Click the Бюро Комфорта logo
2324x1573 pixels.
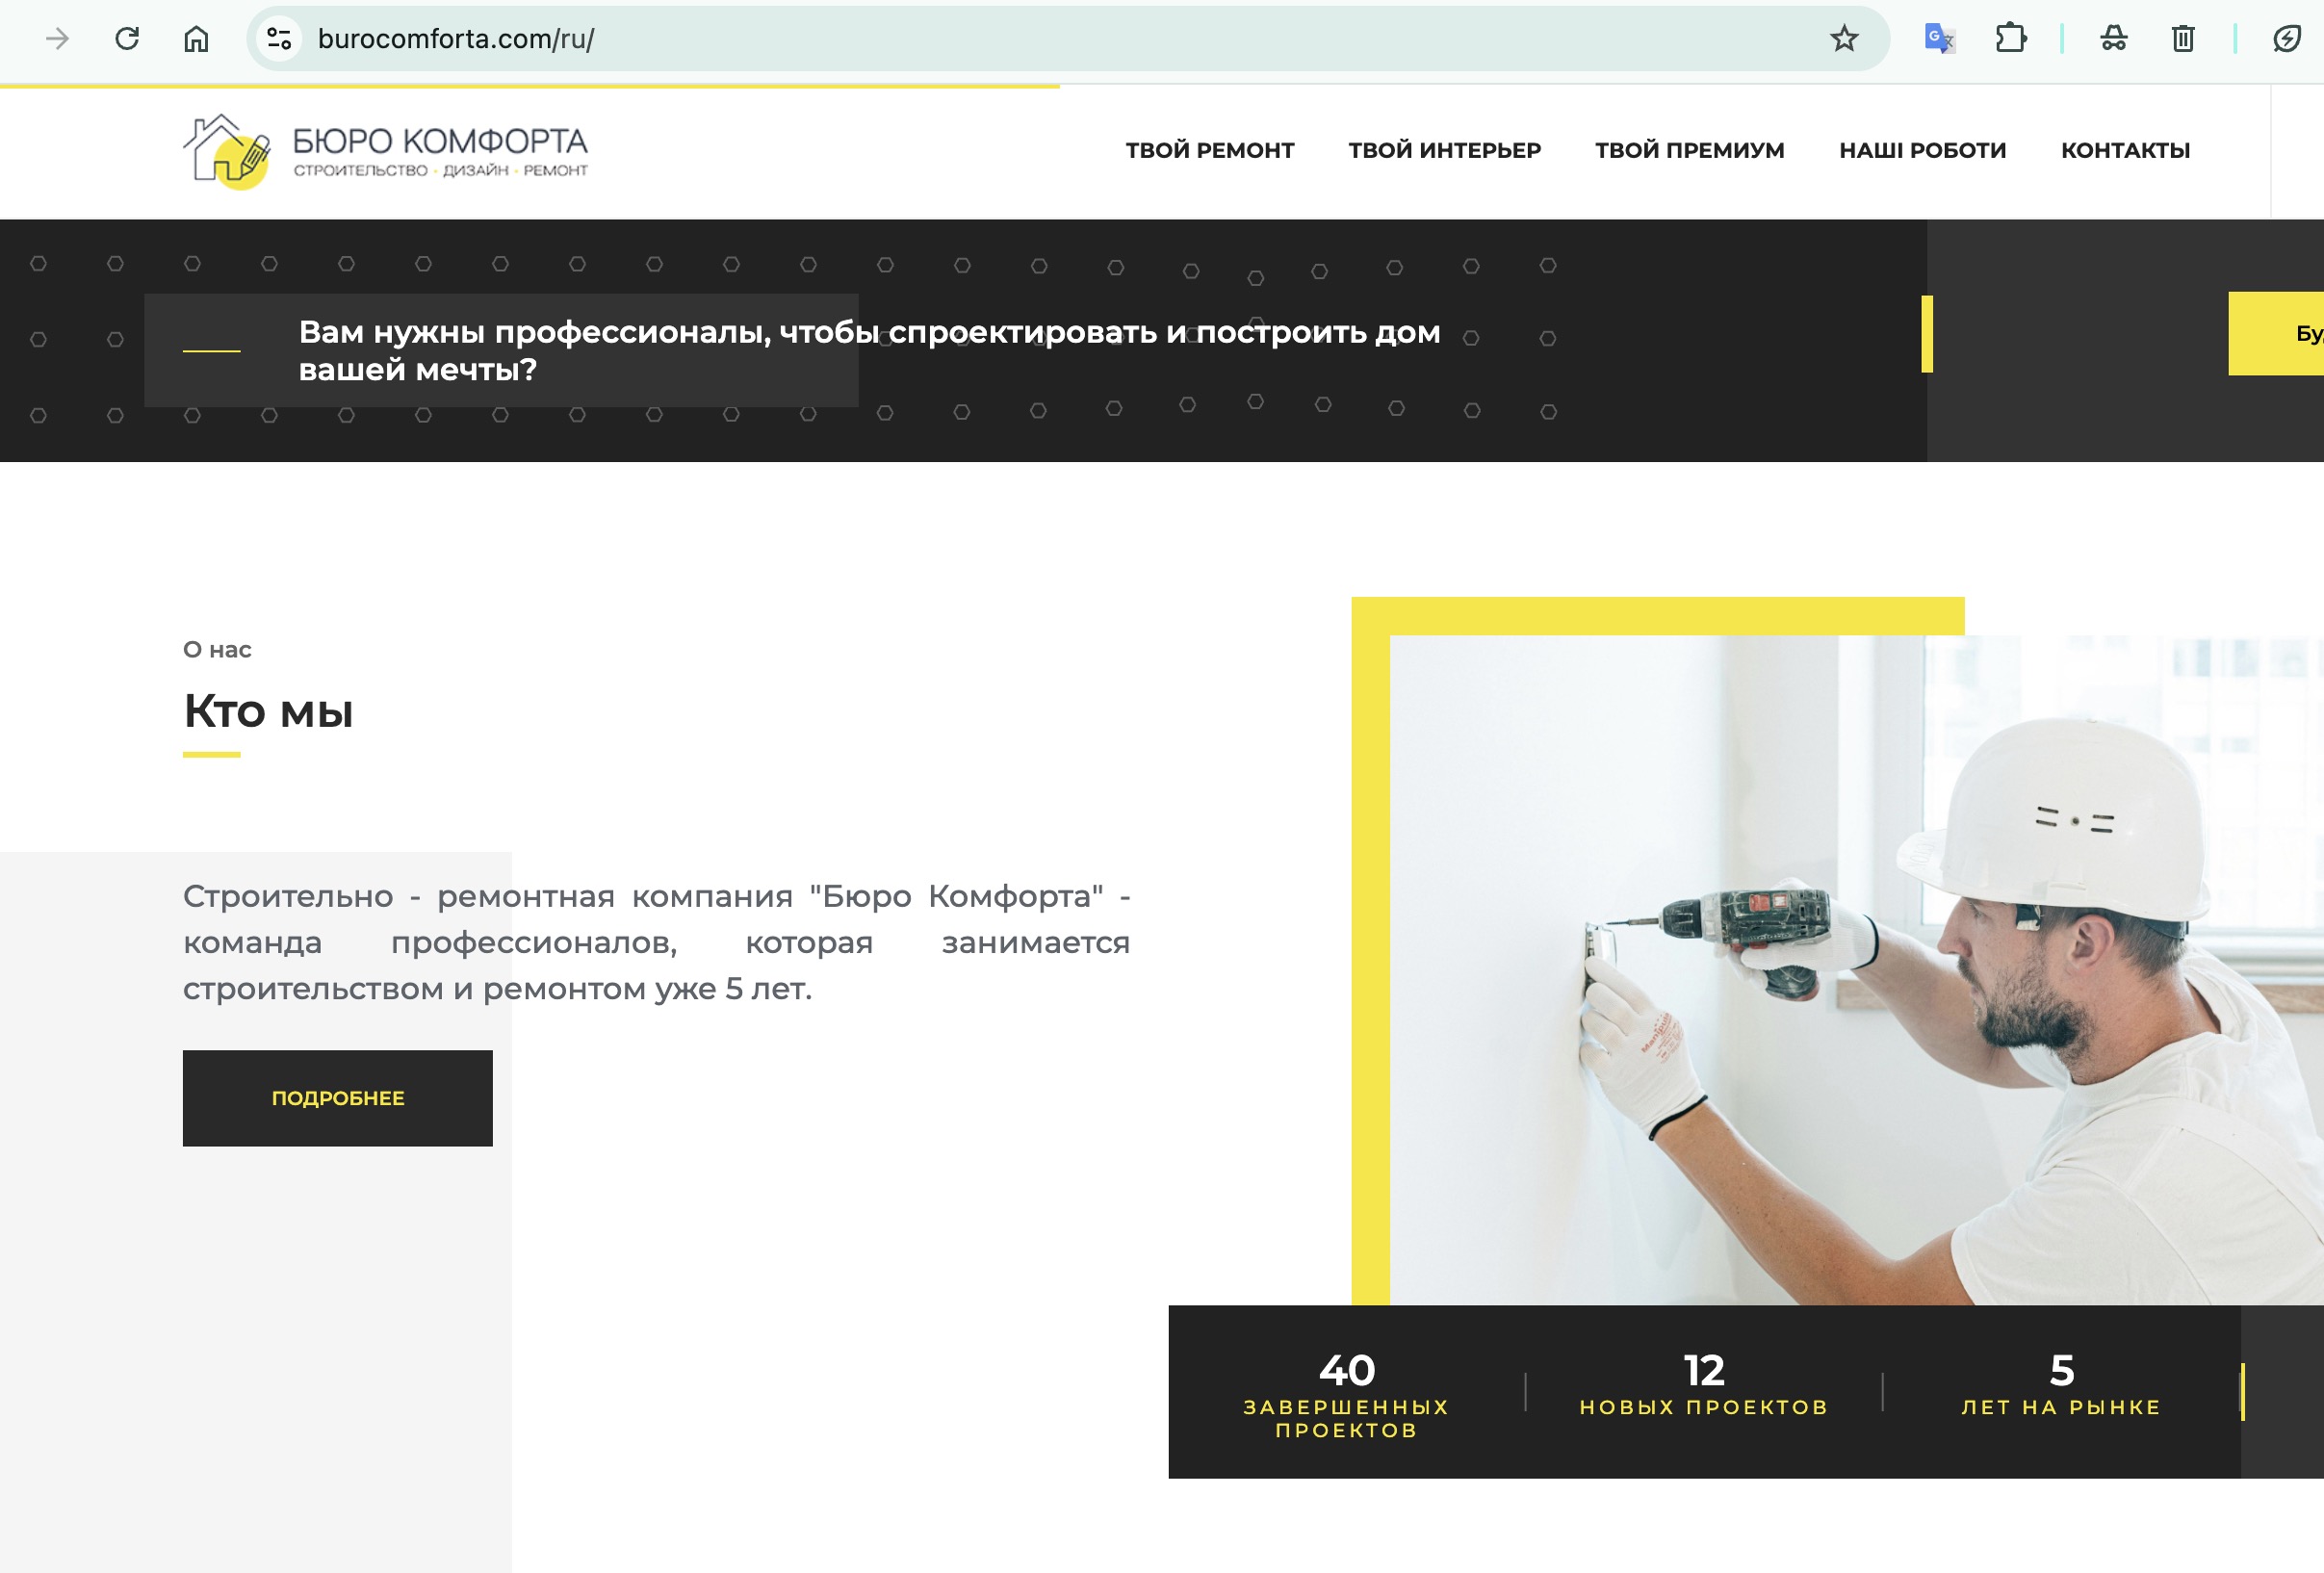click(386, 151)
